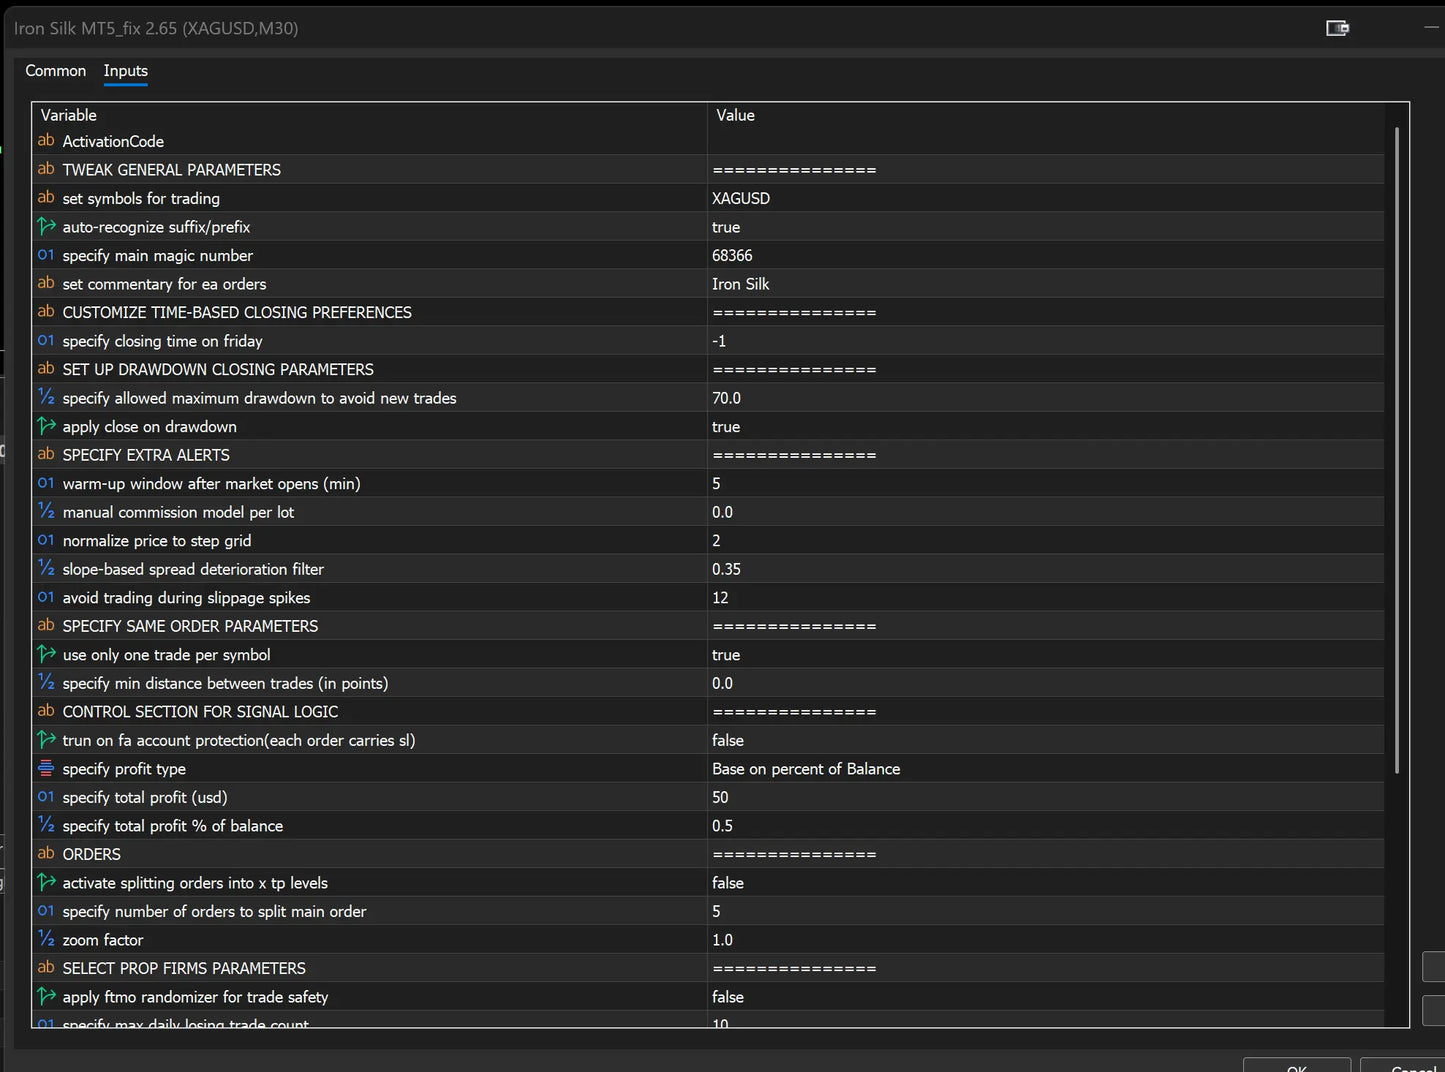Click the icon next to TWEAK GENERAL PARAMETERS

coord(46,169)
